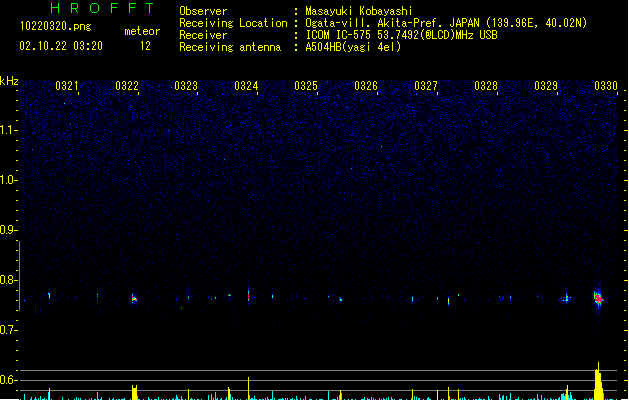629x400 pixels.
Task: Click the 0321 time marker
Action: tap(66, 86)
